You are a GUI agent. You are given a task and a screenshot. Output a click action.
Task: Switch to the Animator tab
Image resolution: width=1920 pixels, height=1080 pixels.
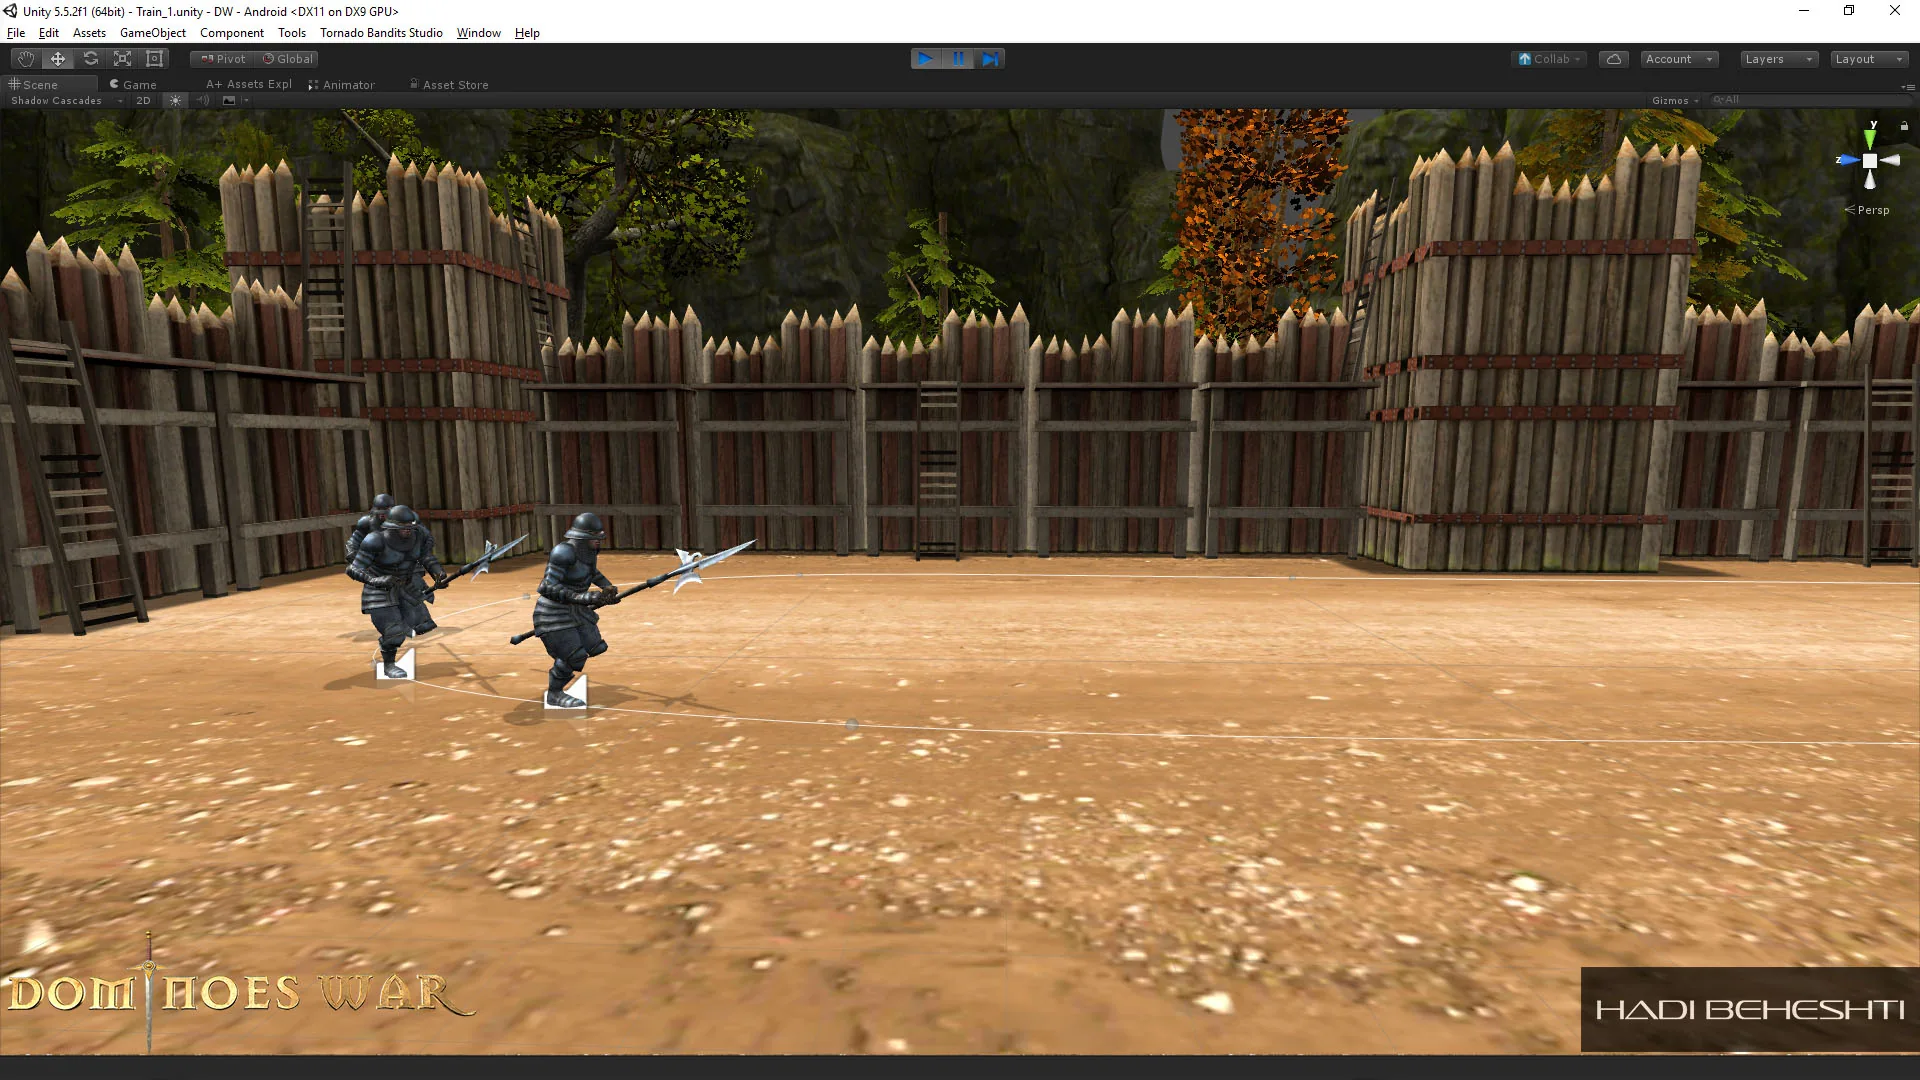342,85
